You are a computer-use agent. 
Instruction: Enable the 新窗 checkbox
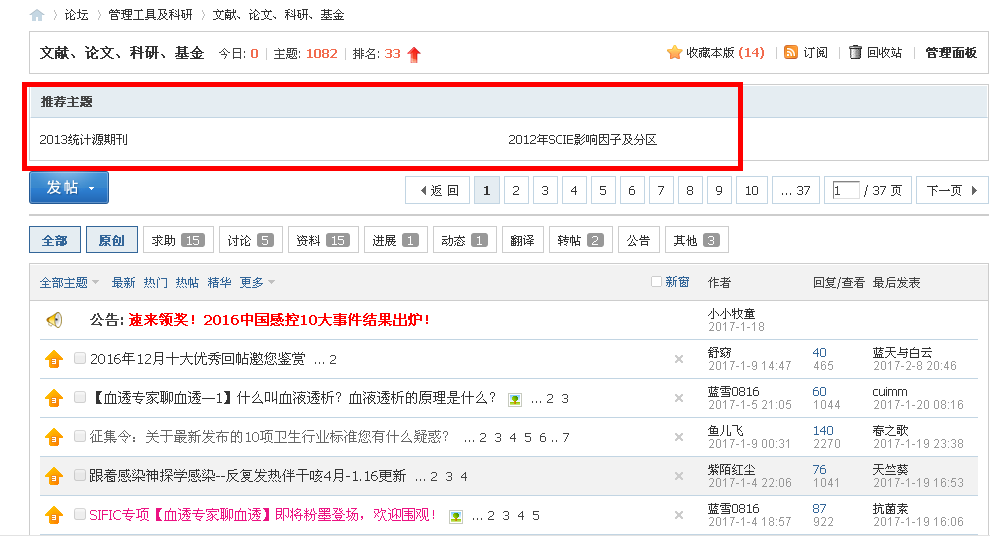pyautogui.click(x=656, y=282)
